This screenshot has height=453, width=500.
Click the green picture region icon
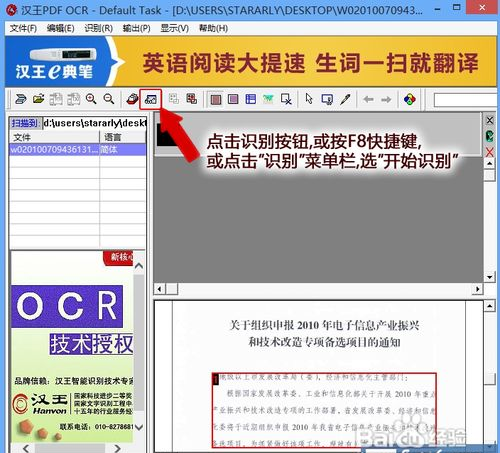[268, 99]
